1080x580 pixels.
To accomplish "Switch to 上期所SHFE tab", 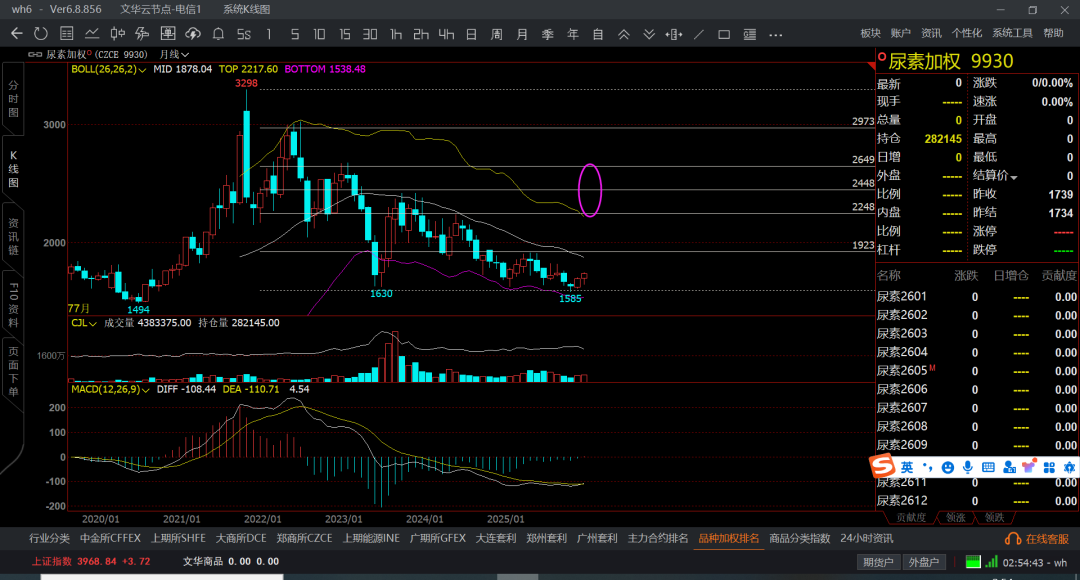I will tap(178, 538).
